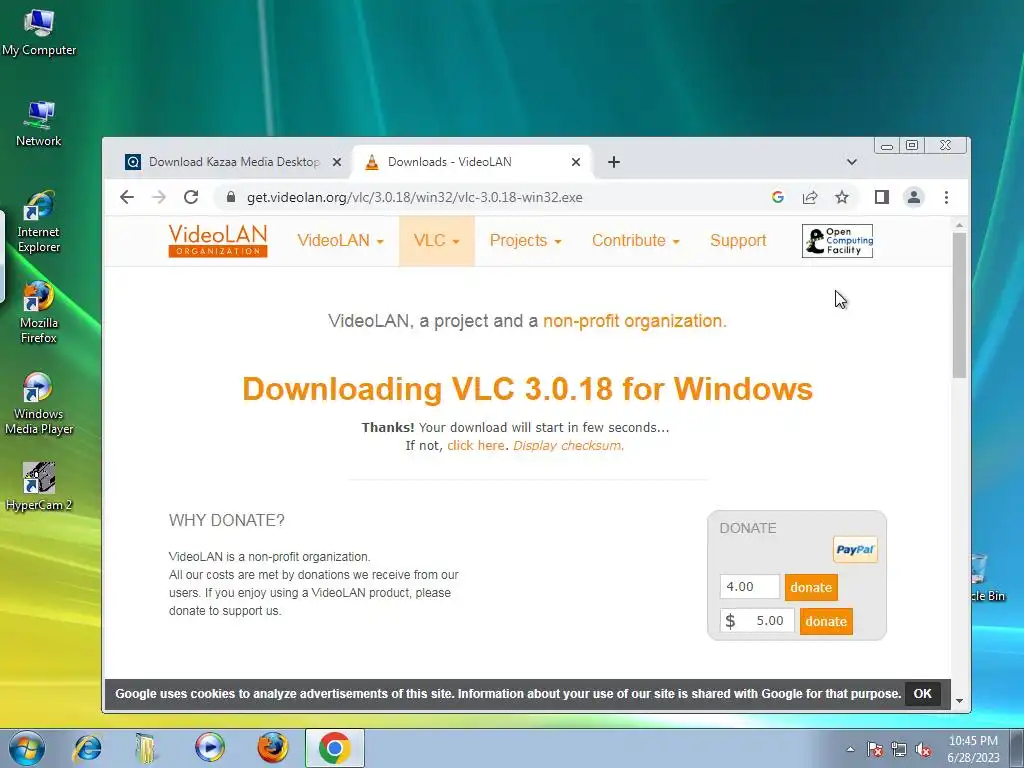Share this page via the share icon

[x=810, y=197]
